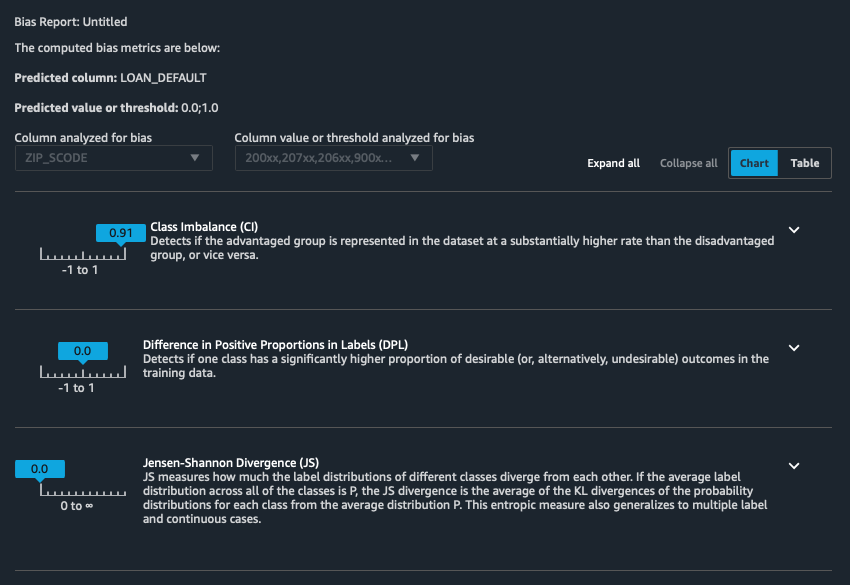
Task: Expand the Difference in Positive Proportions chevron
Action: (x=794, y=348)
